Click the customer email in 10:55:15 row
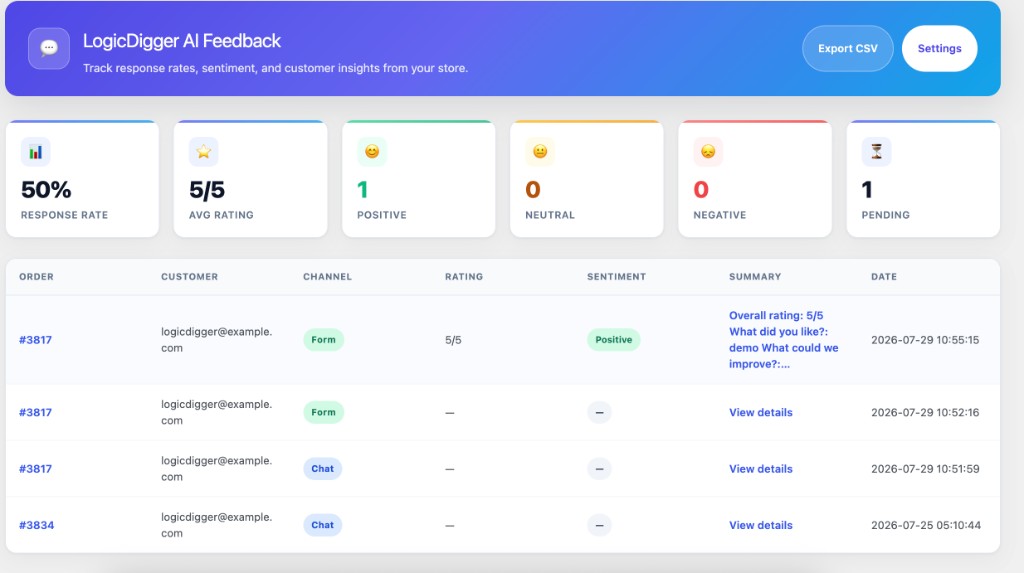The width and height of the screenshot is (1024, 573). 216,340
